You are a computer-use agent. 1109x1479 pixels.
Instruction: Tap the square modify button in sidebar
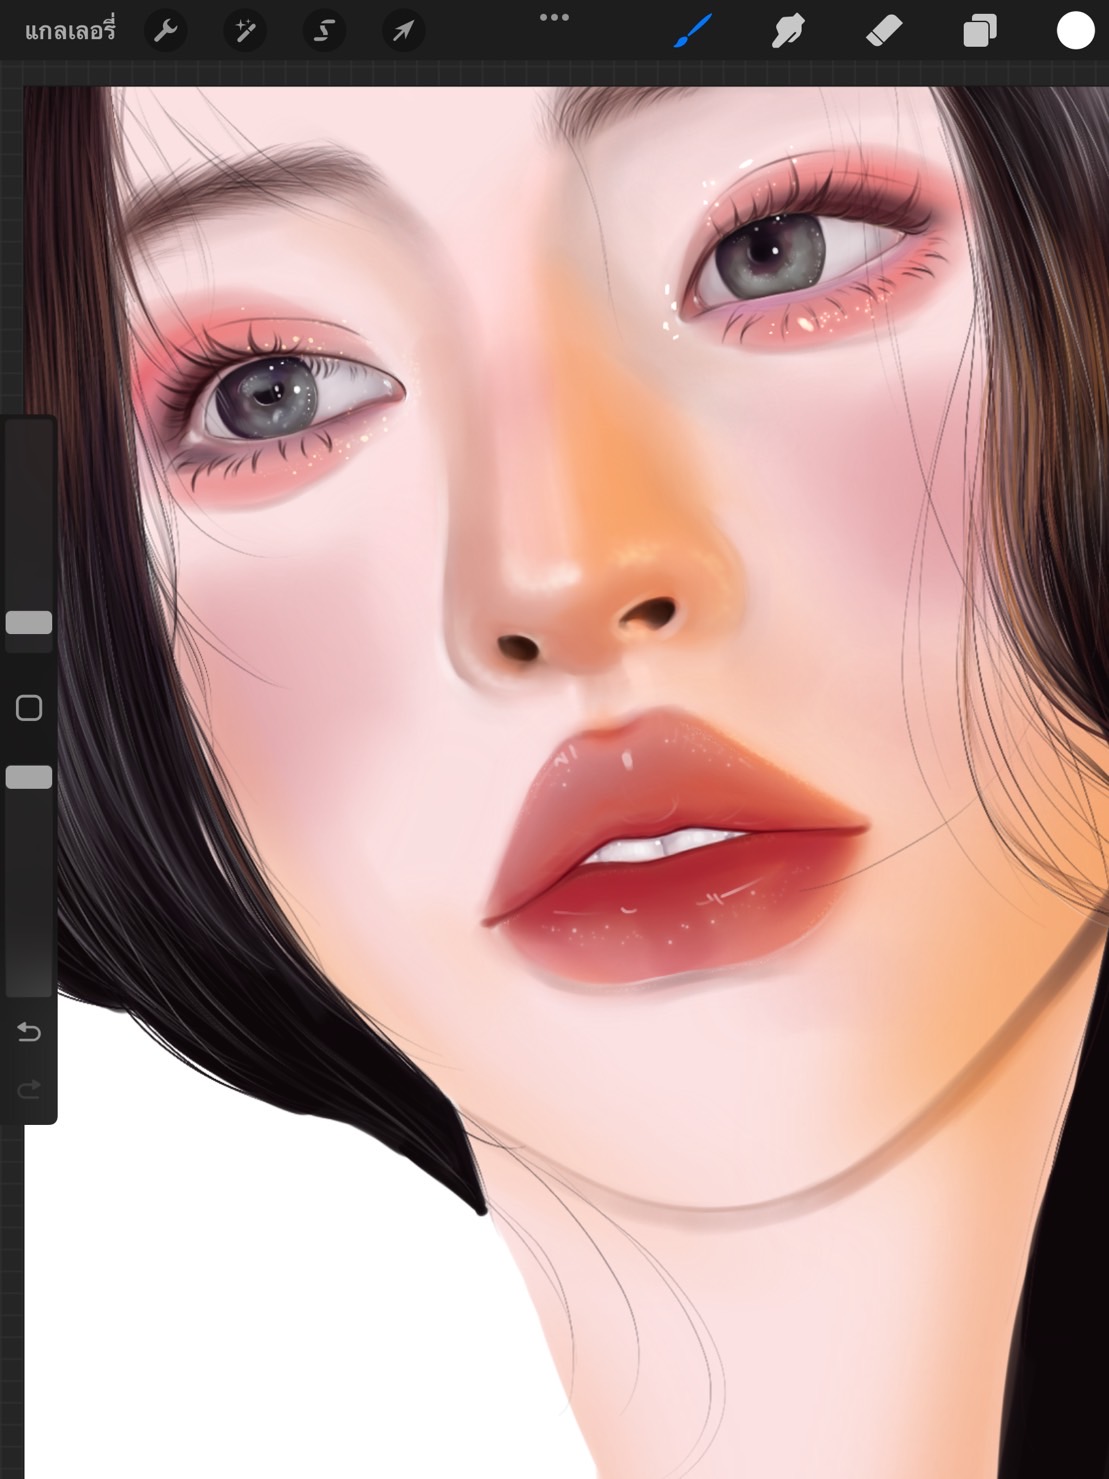(29, 708)
